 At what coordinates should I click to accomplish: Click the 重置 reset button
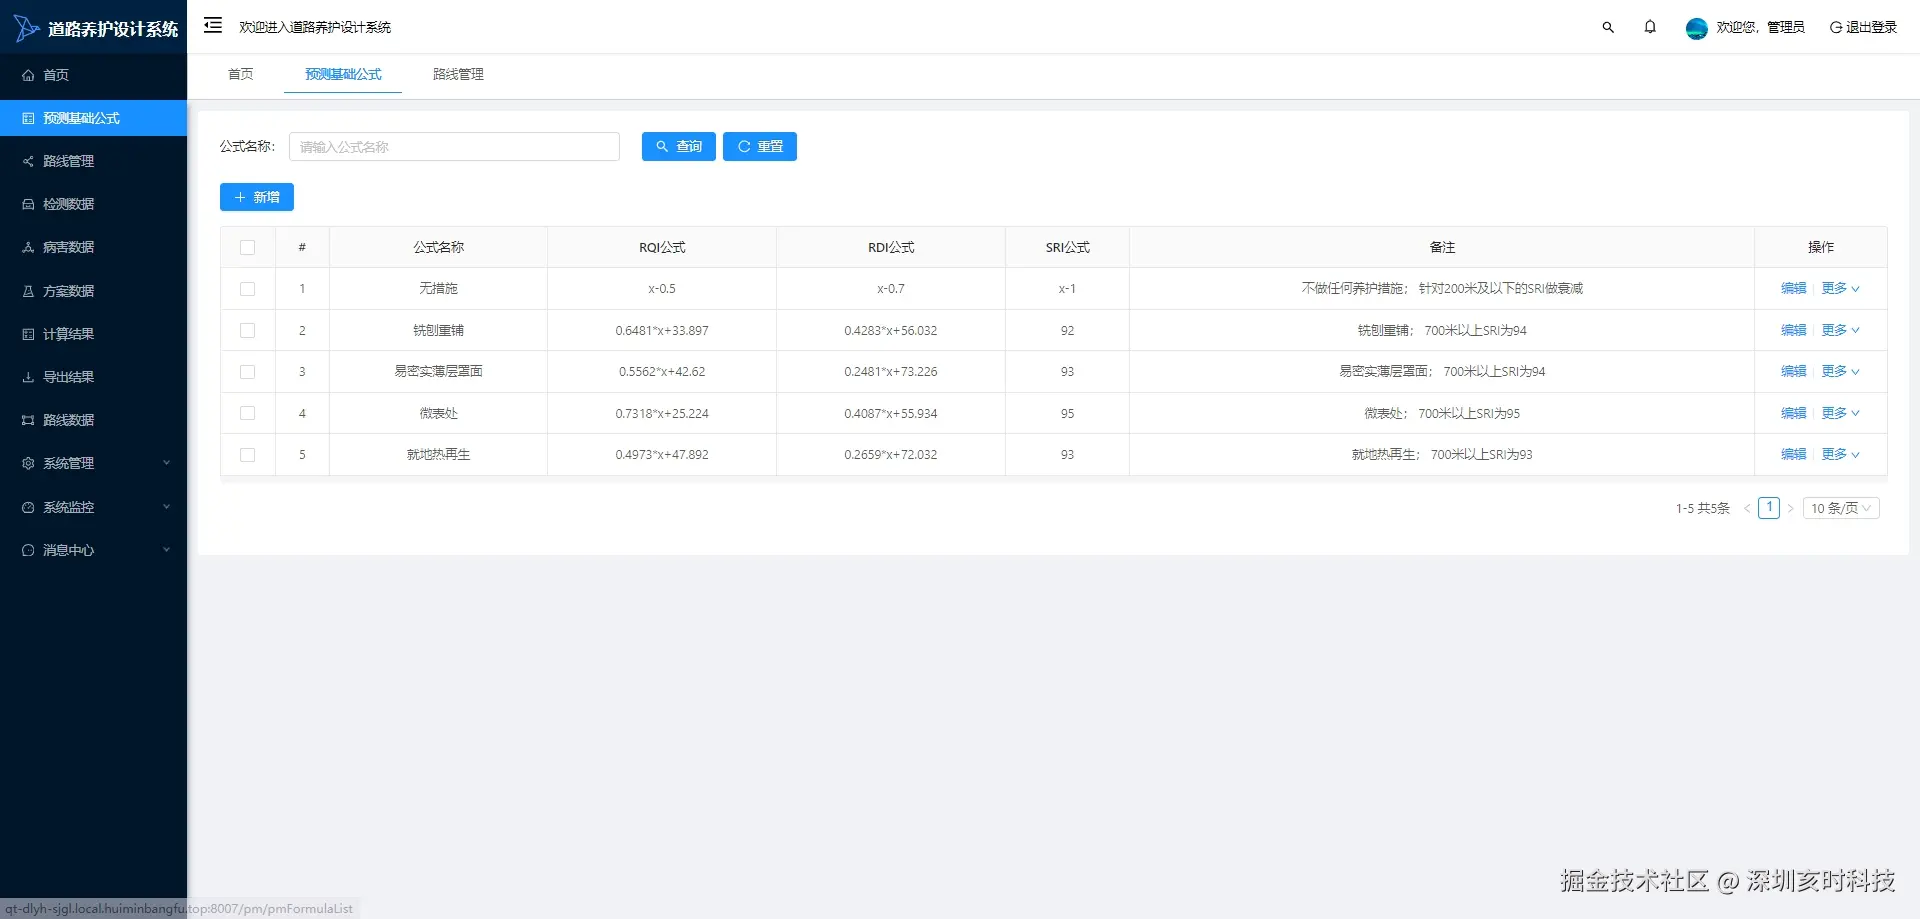pyautogui.click(x=760, y=146)
